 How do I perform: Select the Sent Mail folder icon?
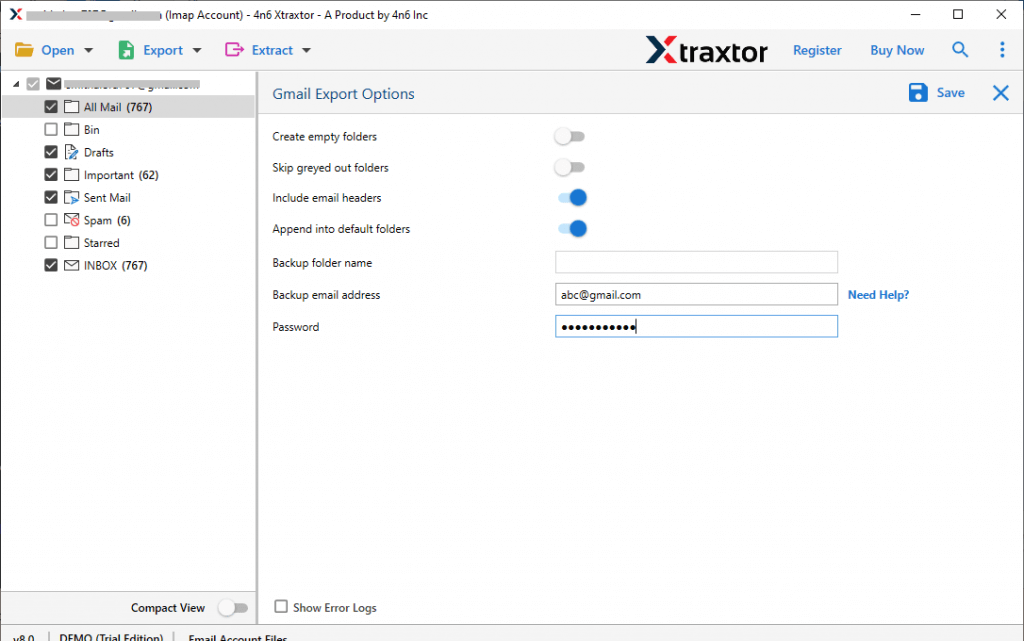tap(71, 197)
